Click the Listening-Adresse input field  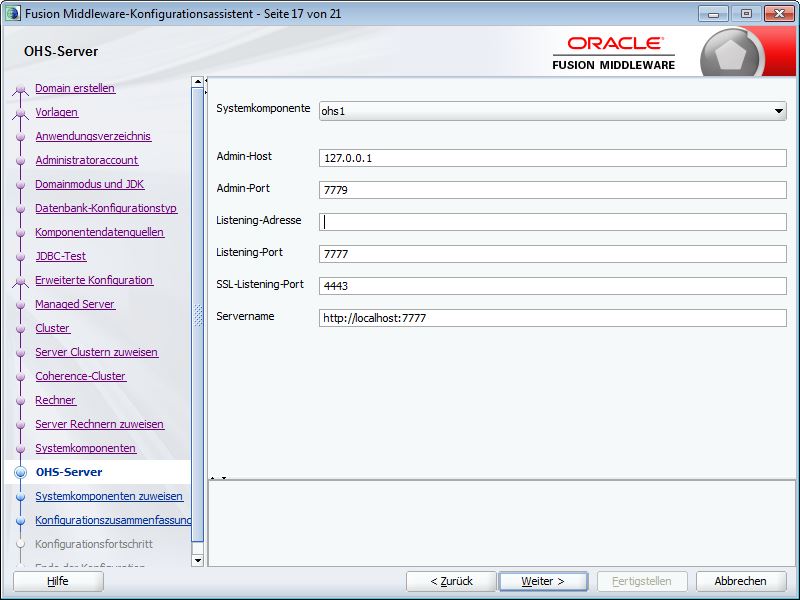(550, 220)
